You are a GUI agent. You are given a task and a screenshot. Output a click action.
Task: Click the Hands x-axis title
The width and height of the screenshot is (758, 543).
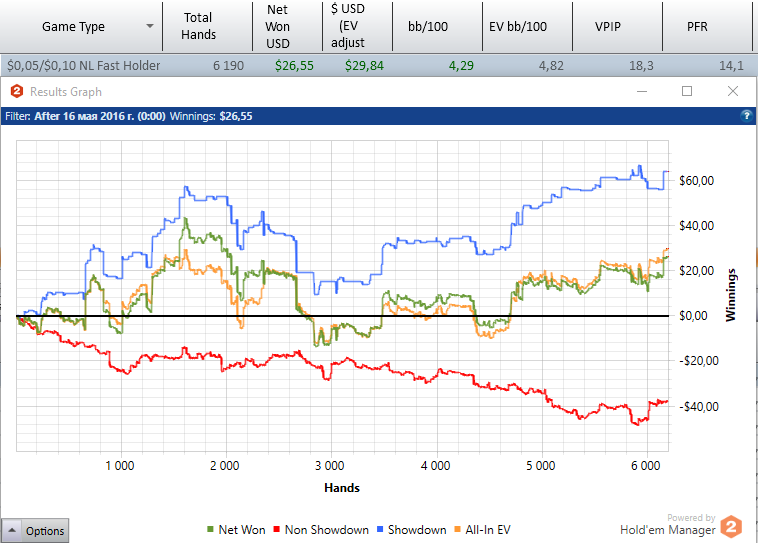(x=342, y=487)
